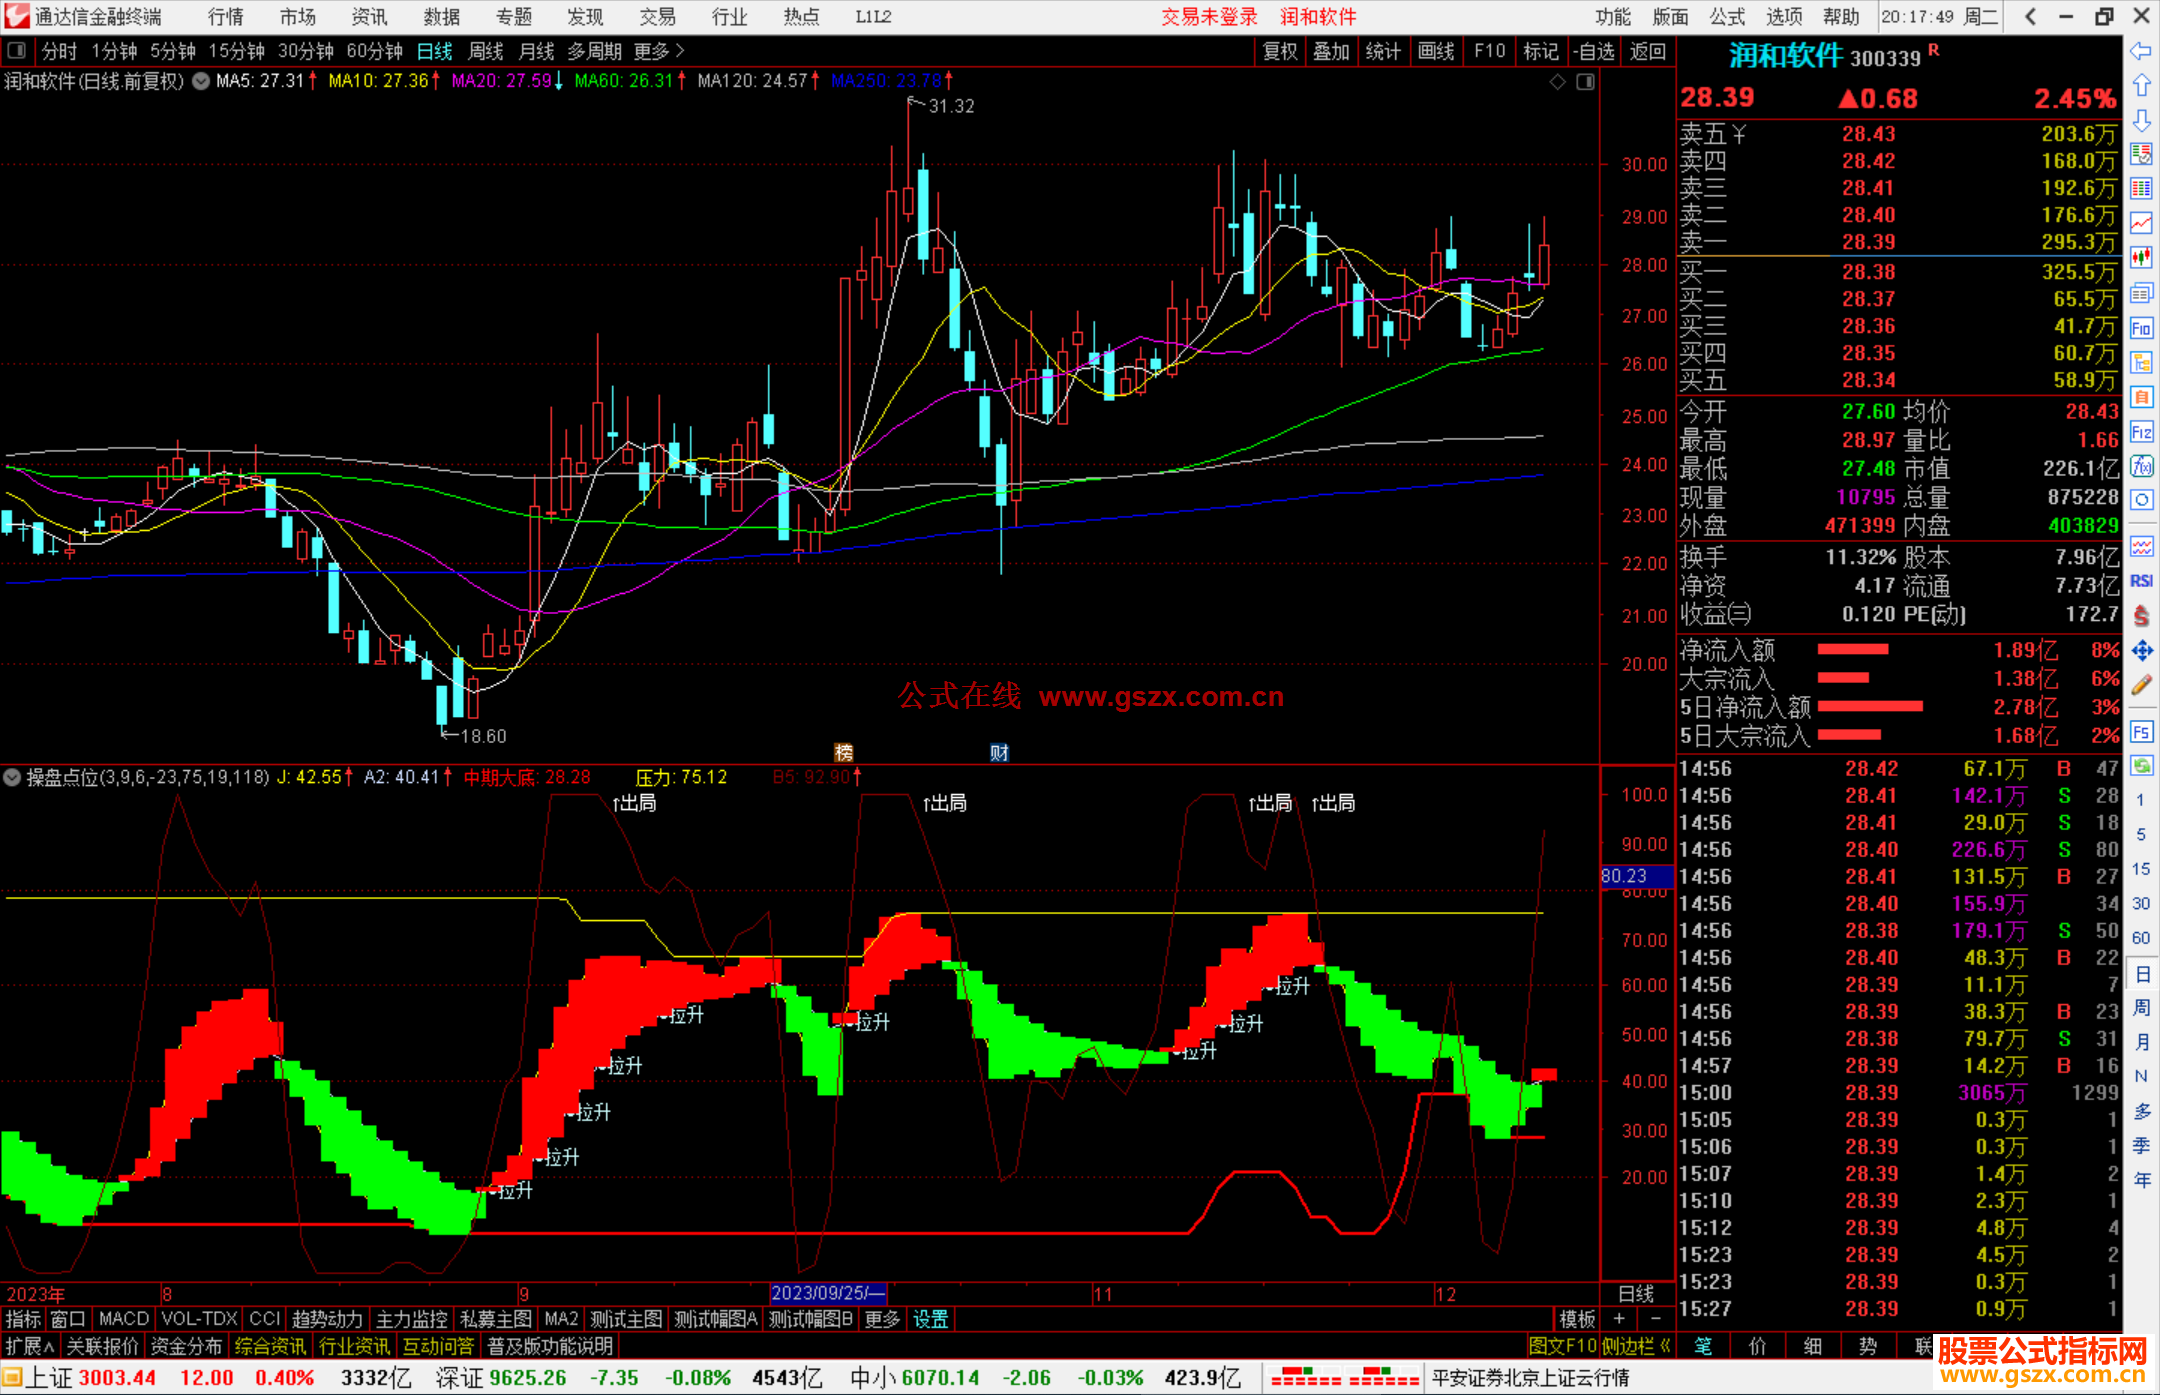Open the dropdown beside 润和软件(日线.前复权)
2160x1395 pixels.
tap(201, 81)
